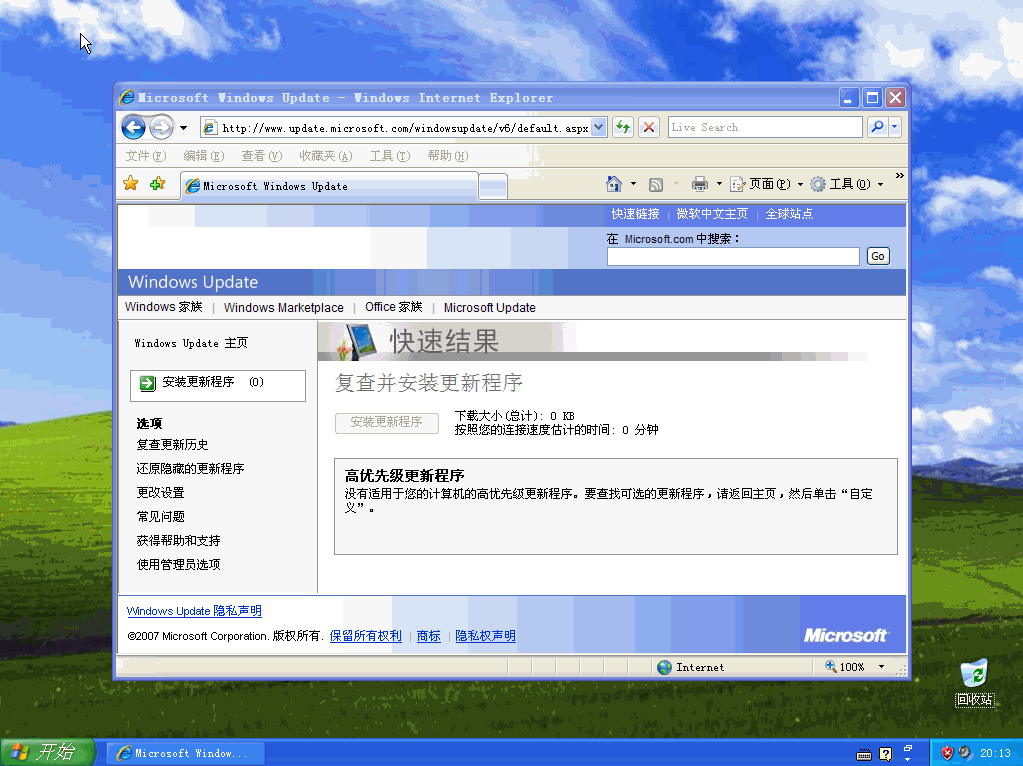Open the 商标 footer link
Viewport: 1023px width, 766px height.
point(429,636)
